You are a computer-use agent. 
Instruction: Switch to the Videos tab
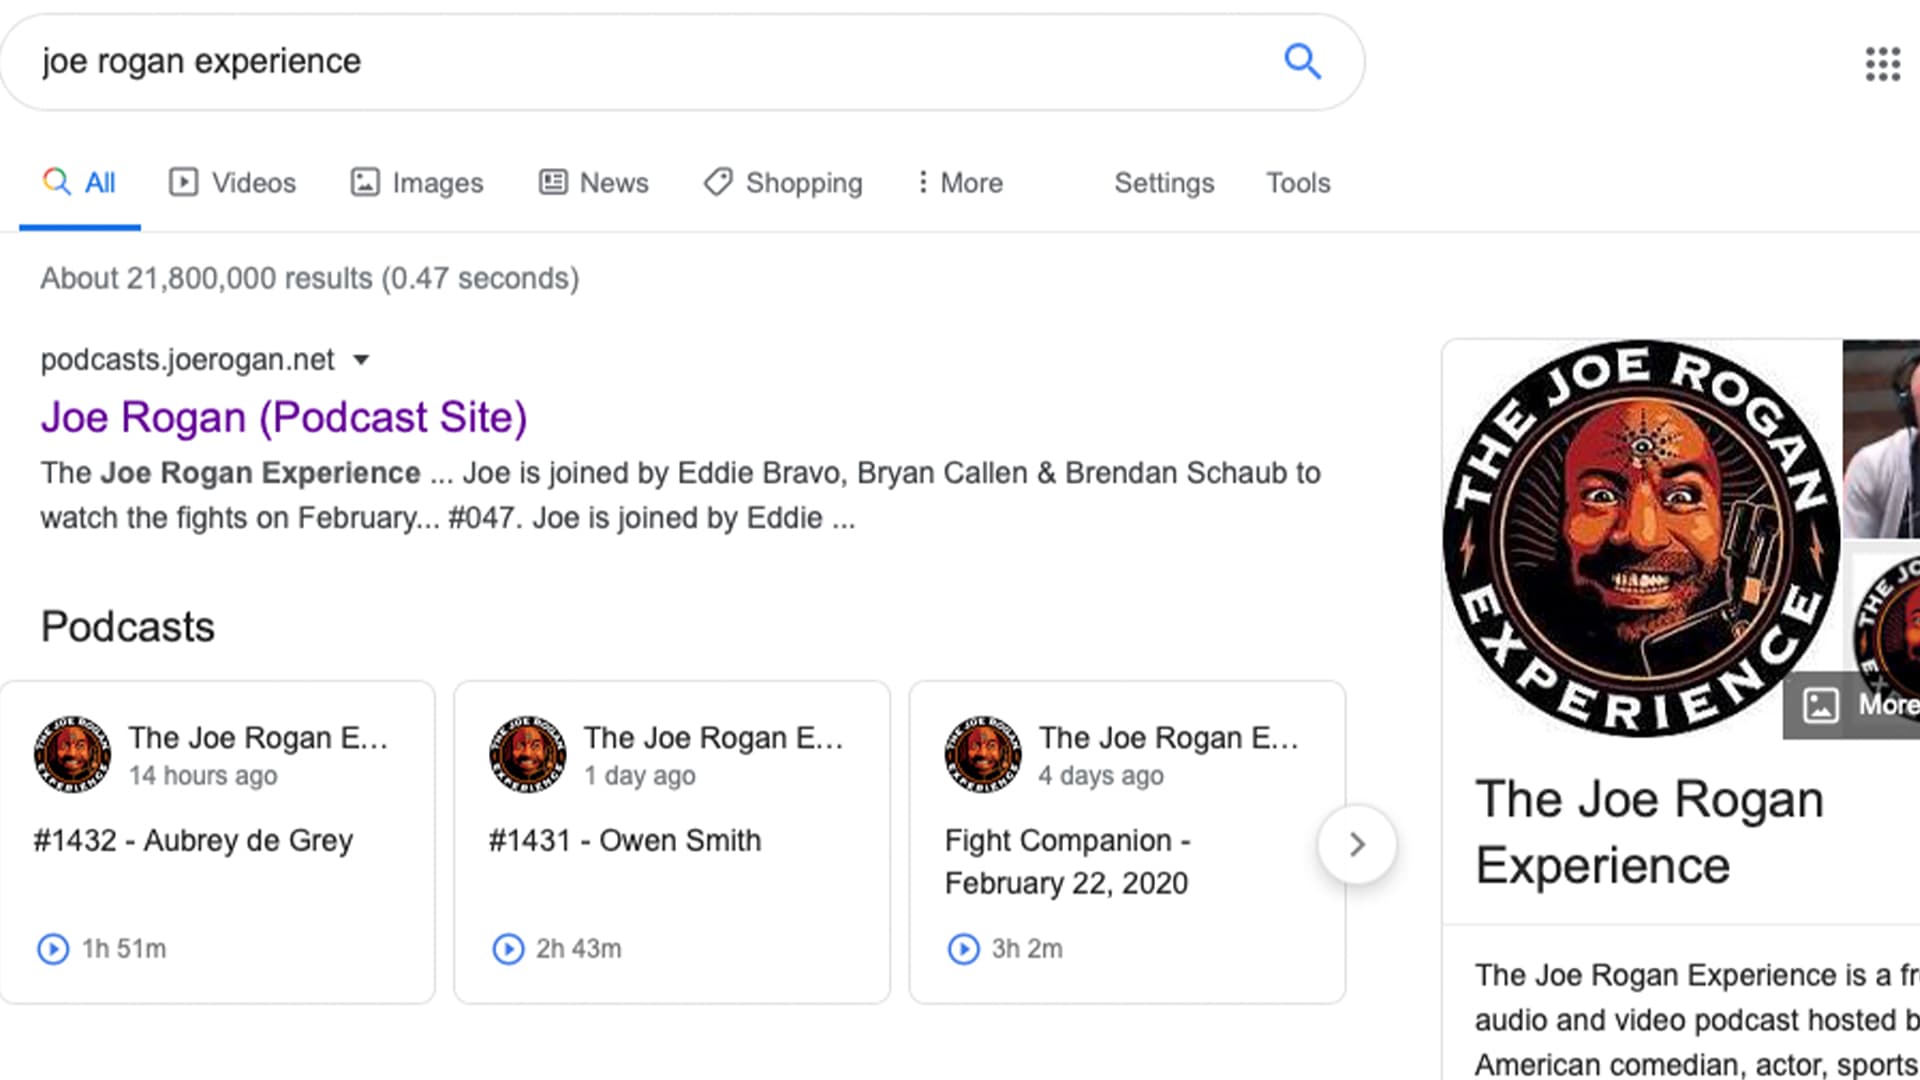click(x=233, y=183)
